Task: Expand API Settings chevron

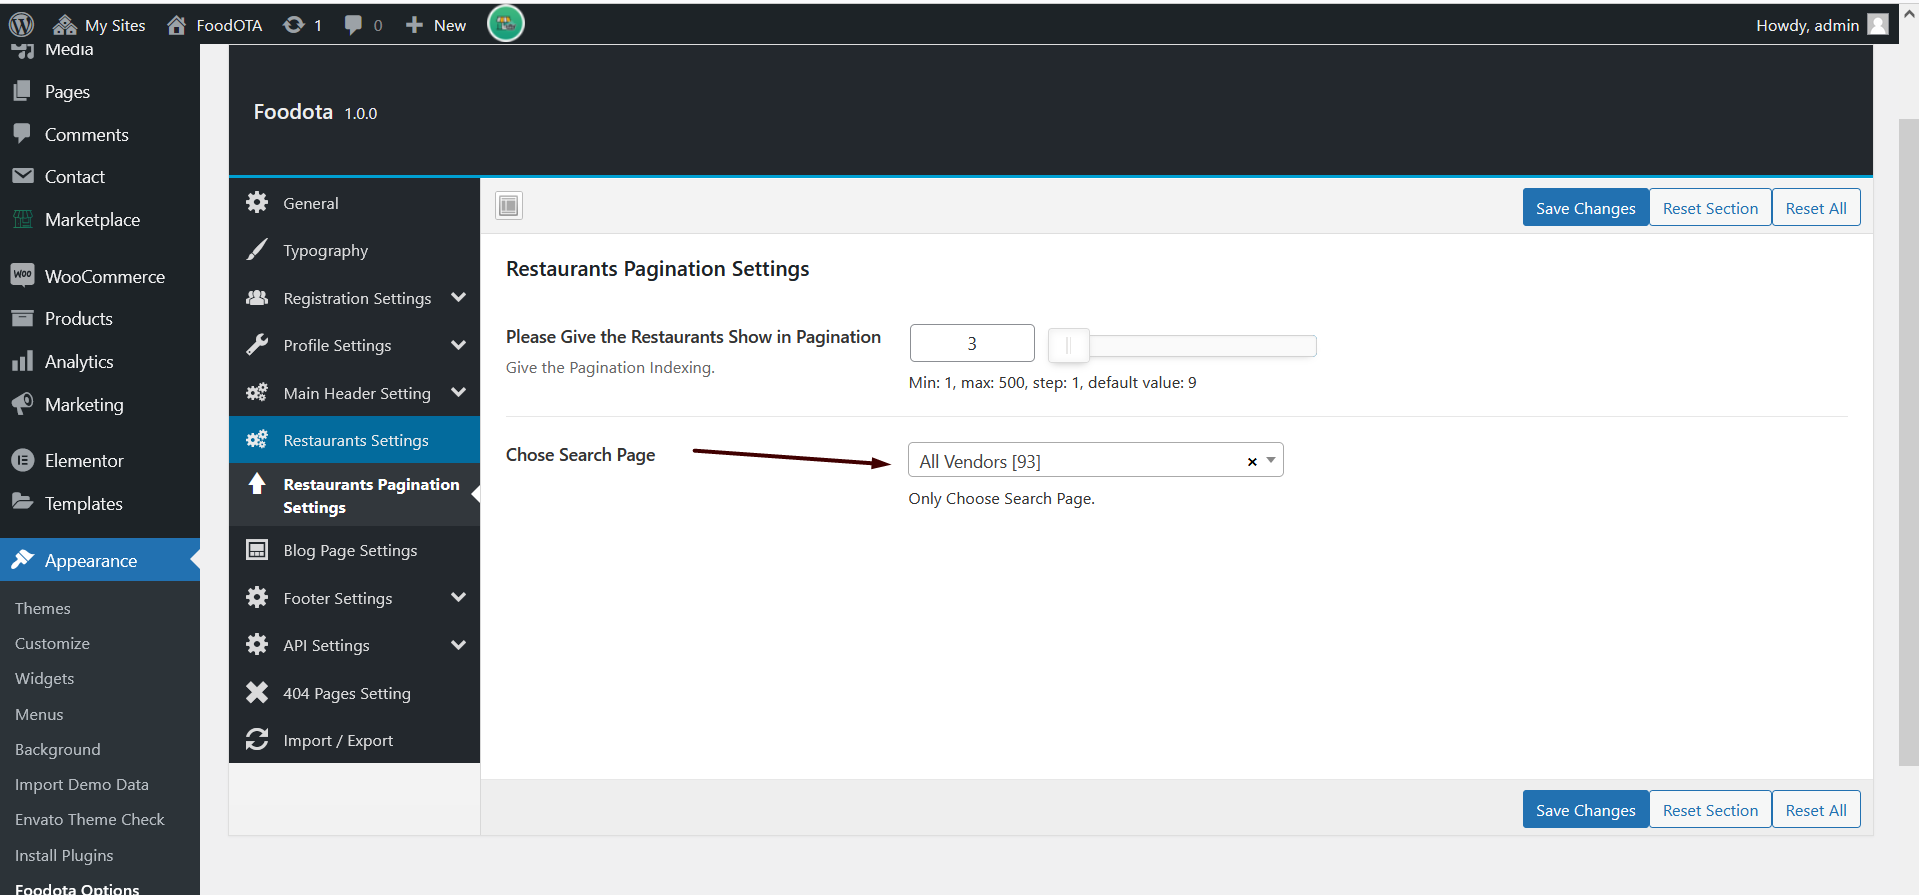Action: [458, 645]
